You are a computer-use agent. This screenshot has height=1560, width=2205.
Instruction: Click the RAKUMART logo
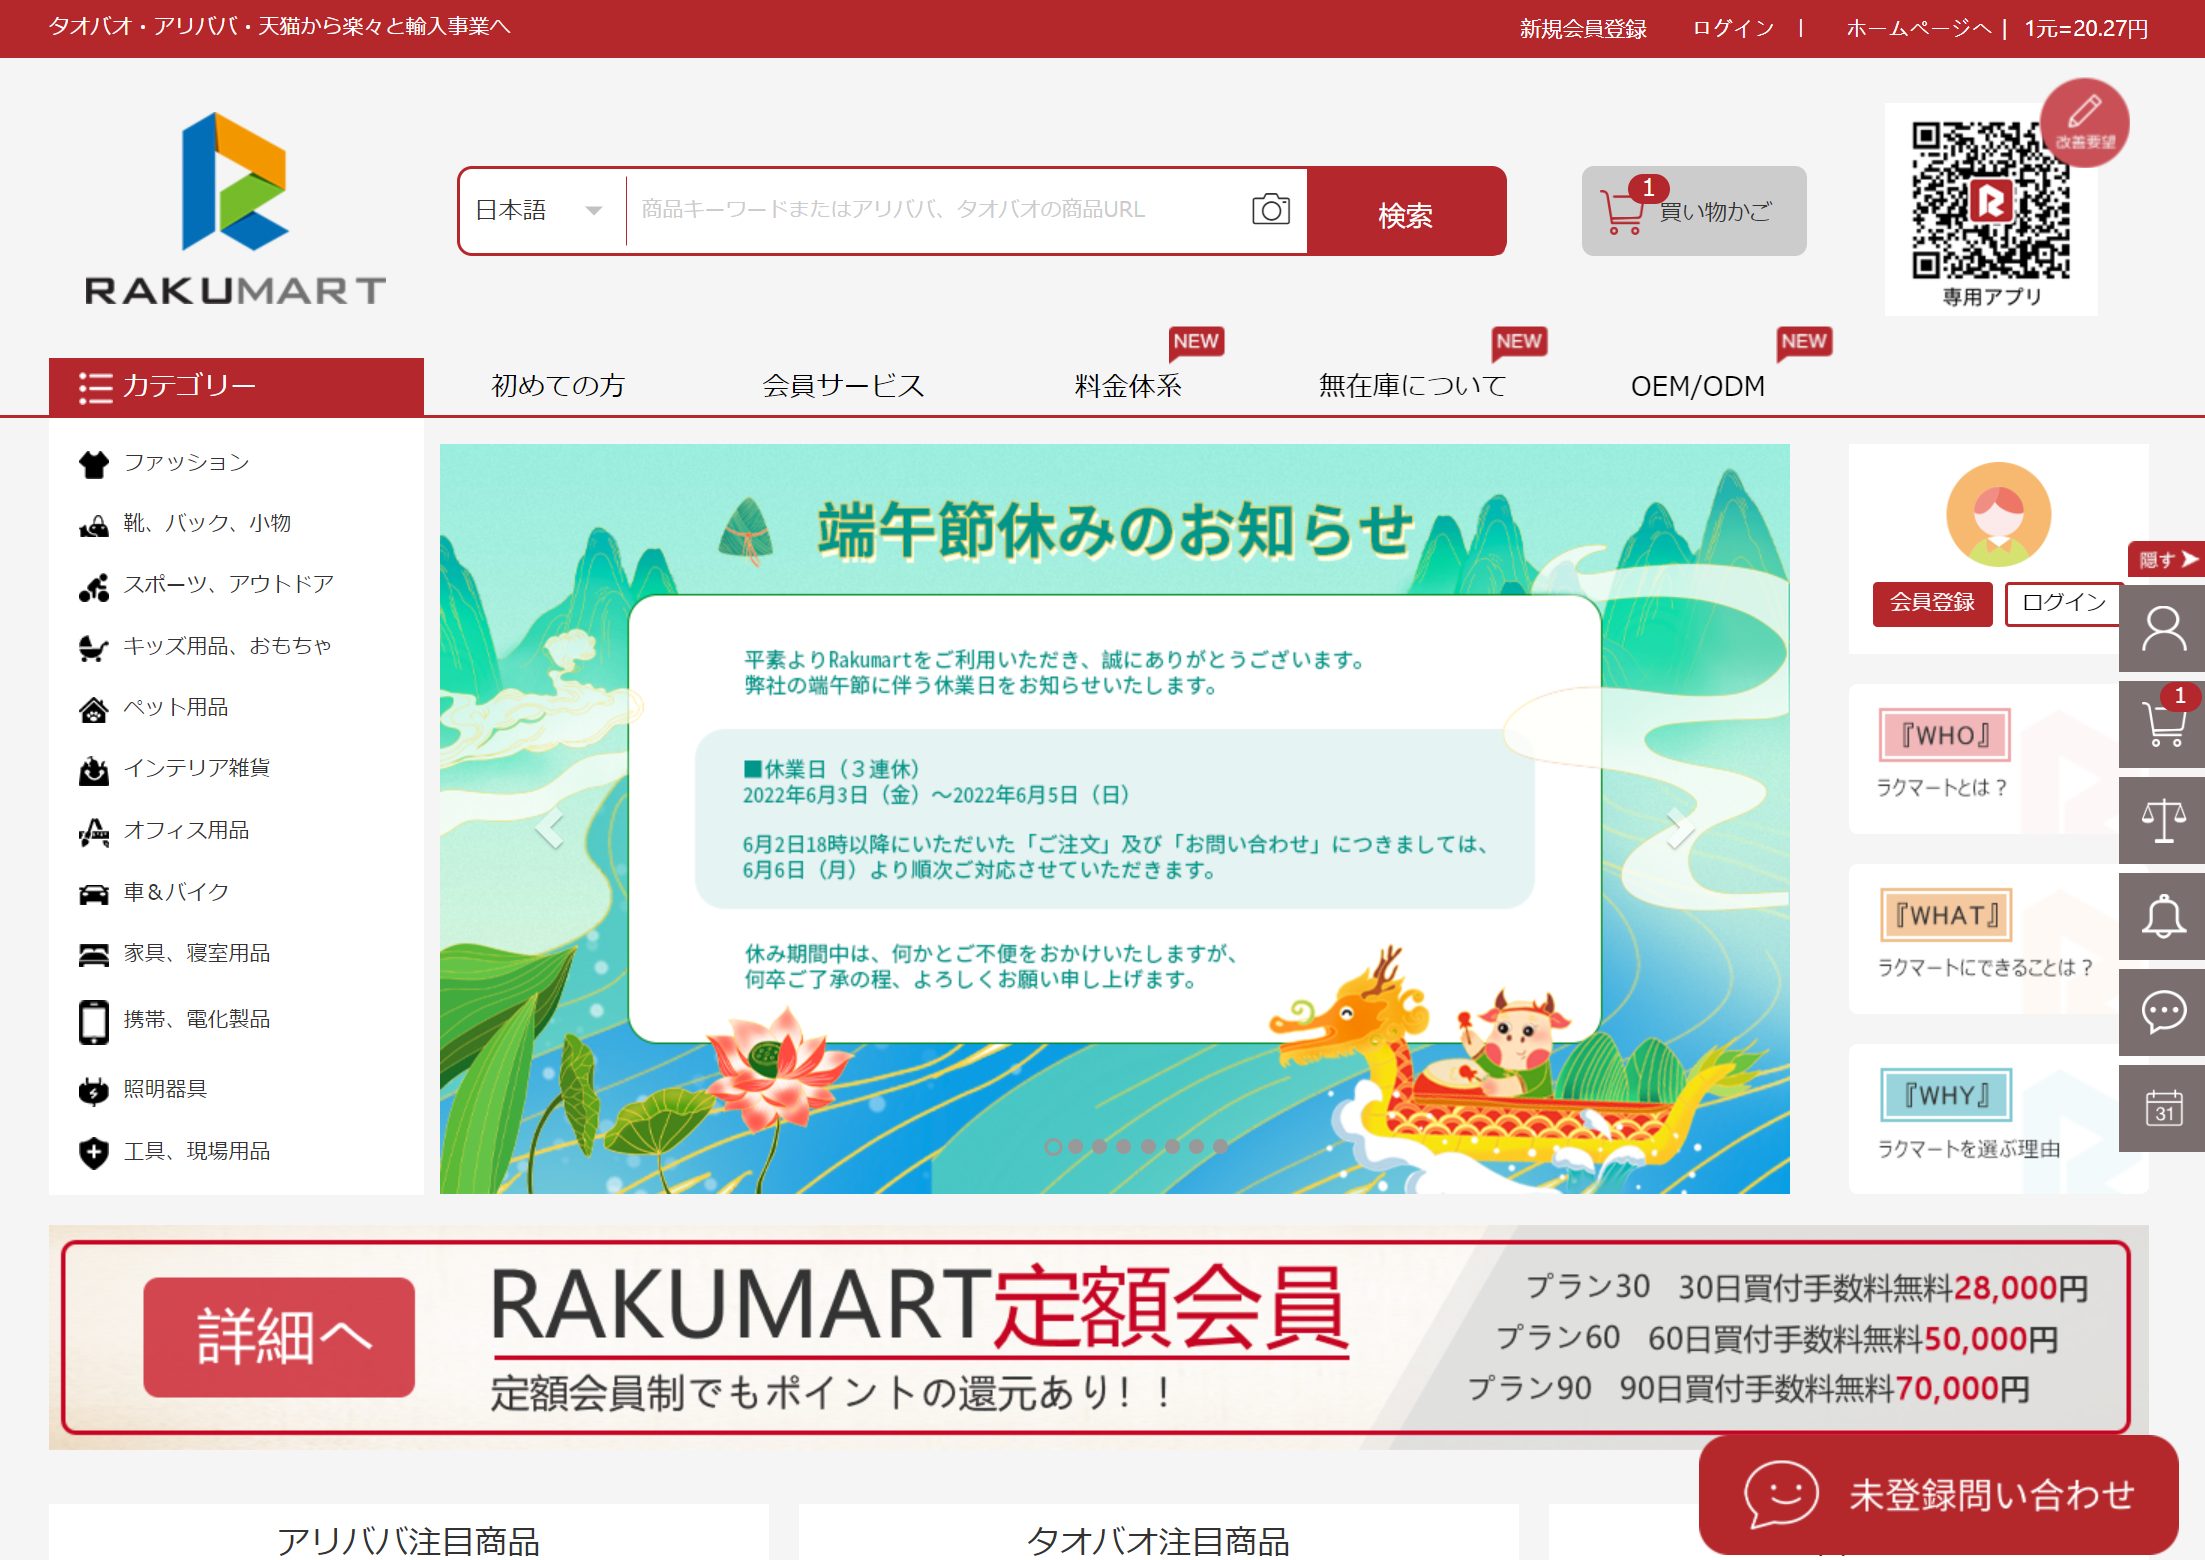(x=235, y=208)
